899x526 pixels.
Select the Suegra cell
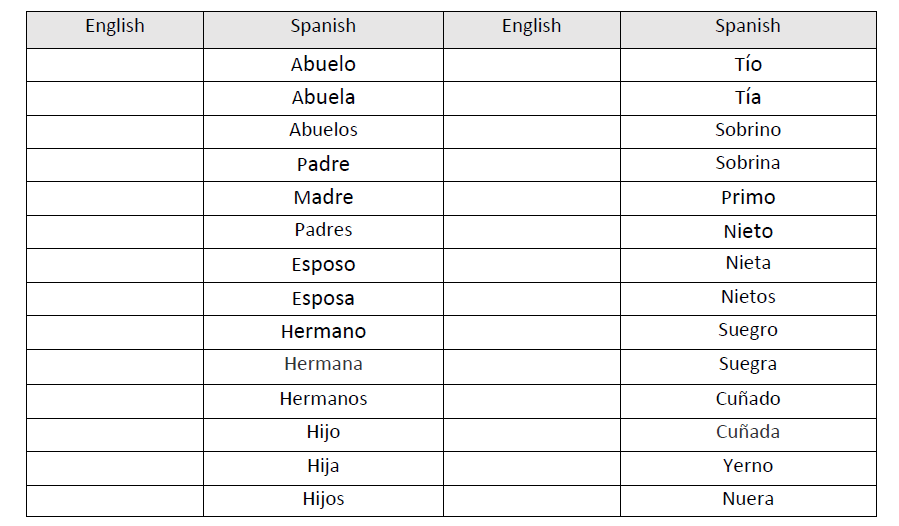748,365
